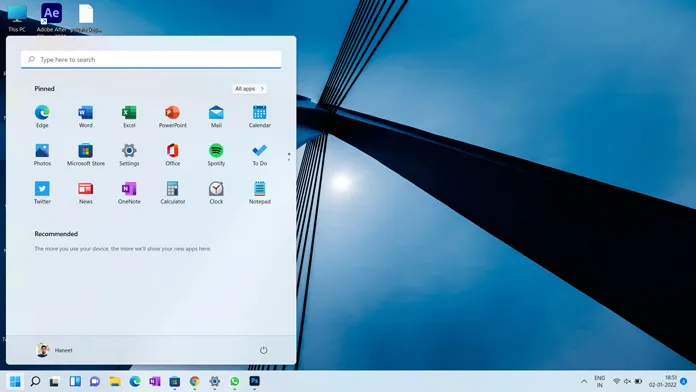696x392 pixels.
Task: Open Spotify
Action: pos(216,155)
